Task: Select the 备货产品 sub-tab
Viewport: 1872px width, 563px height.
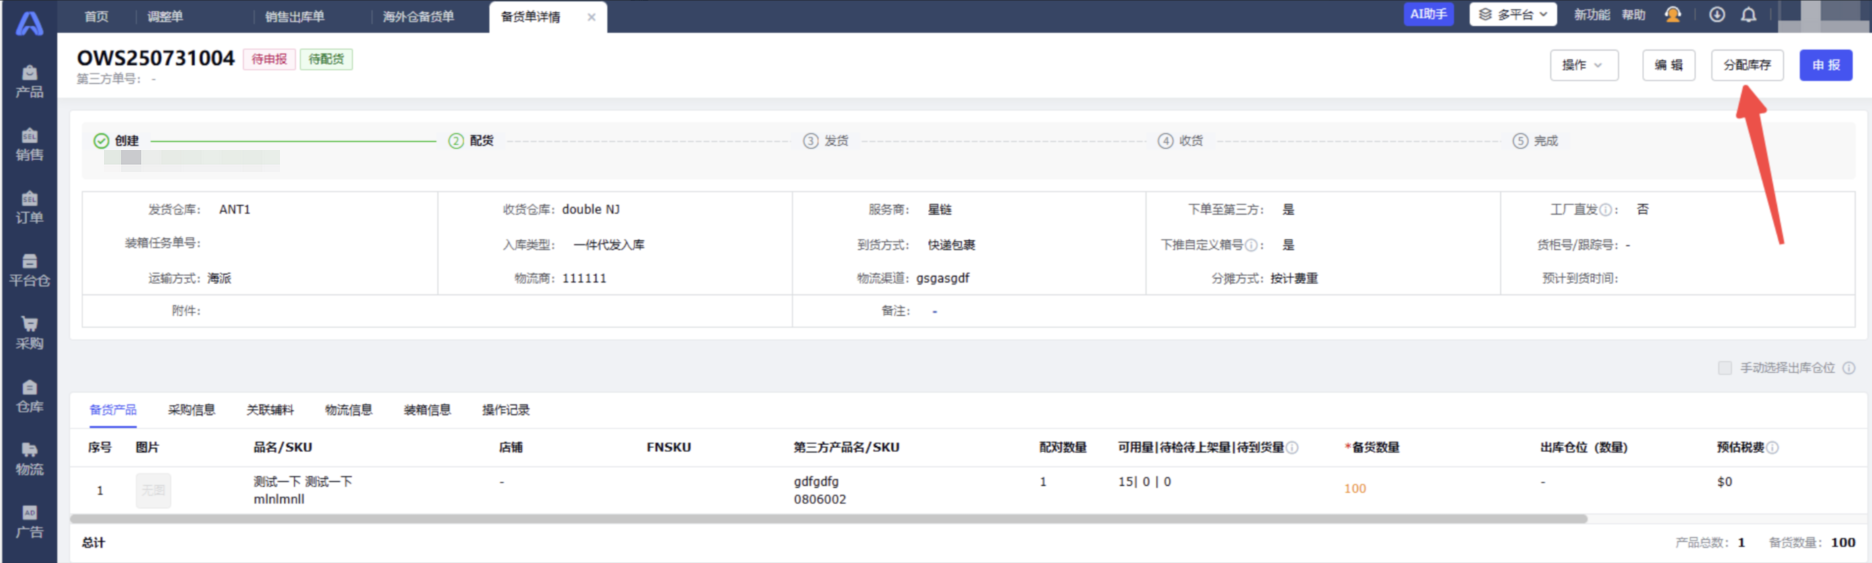Action: click(113, 410)
